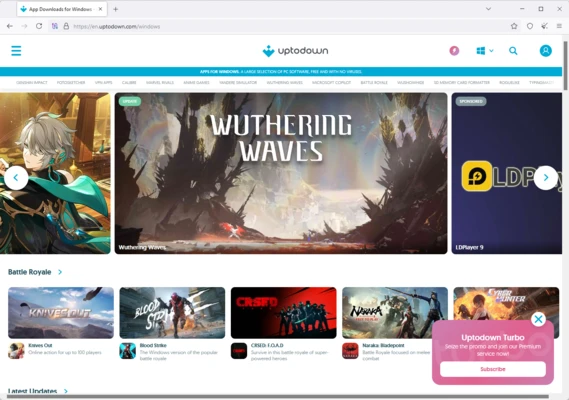Open the Naraka: Bladepoint title link

point(383,345)
